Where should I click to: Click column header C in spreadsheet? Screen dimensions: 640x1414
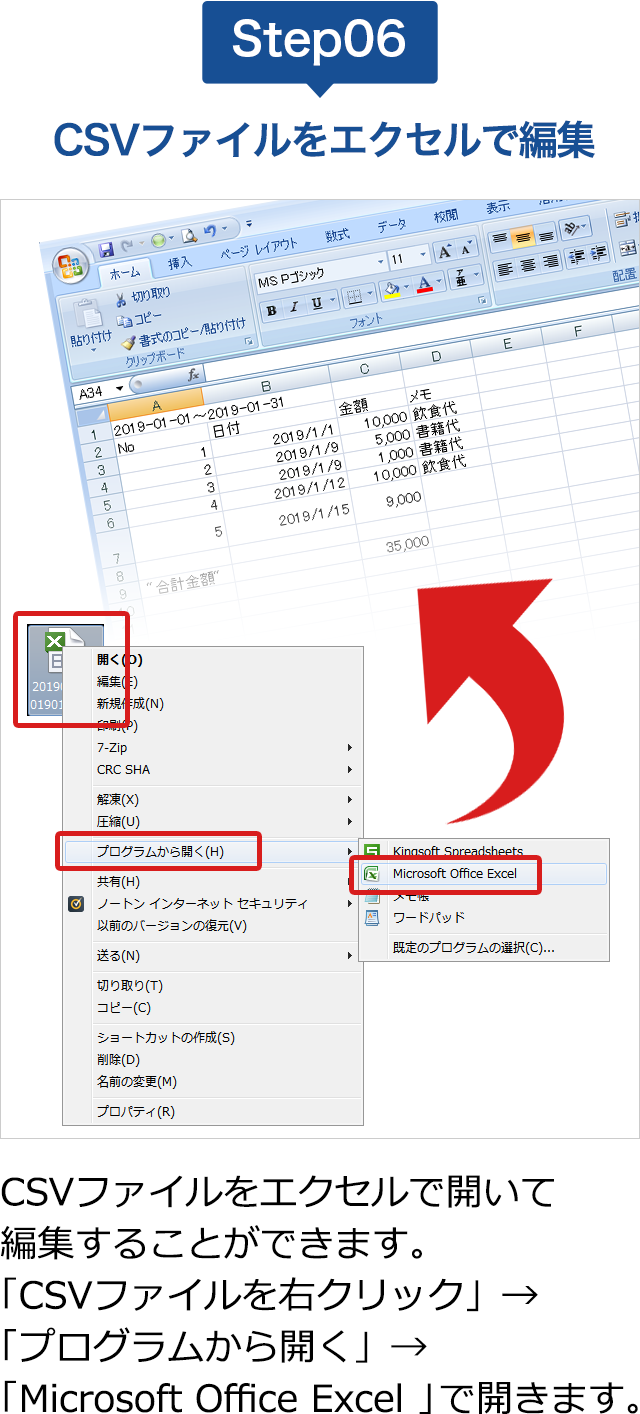coord(364,370)
